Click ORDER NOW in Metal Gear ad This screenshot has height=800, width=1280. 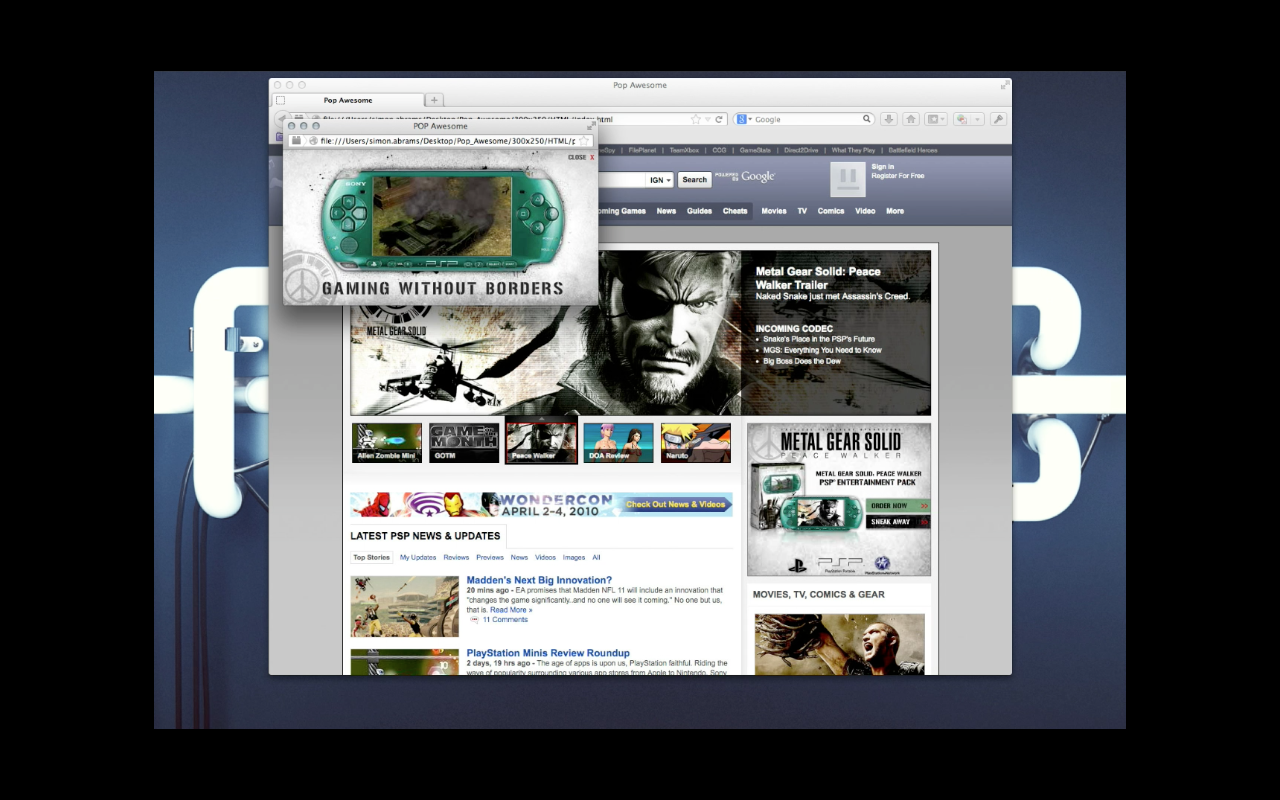coord(898,506)
